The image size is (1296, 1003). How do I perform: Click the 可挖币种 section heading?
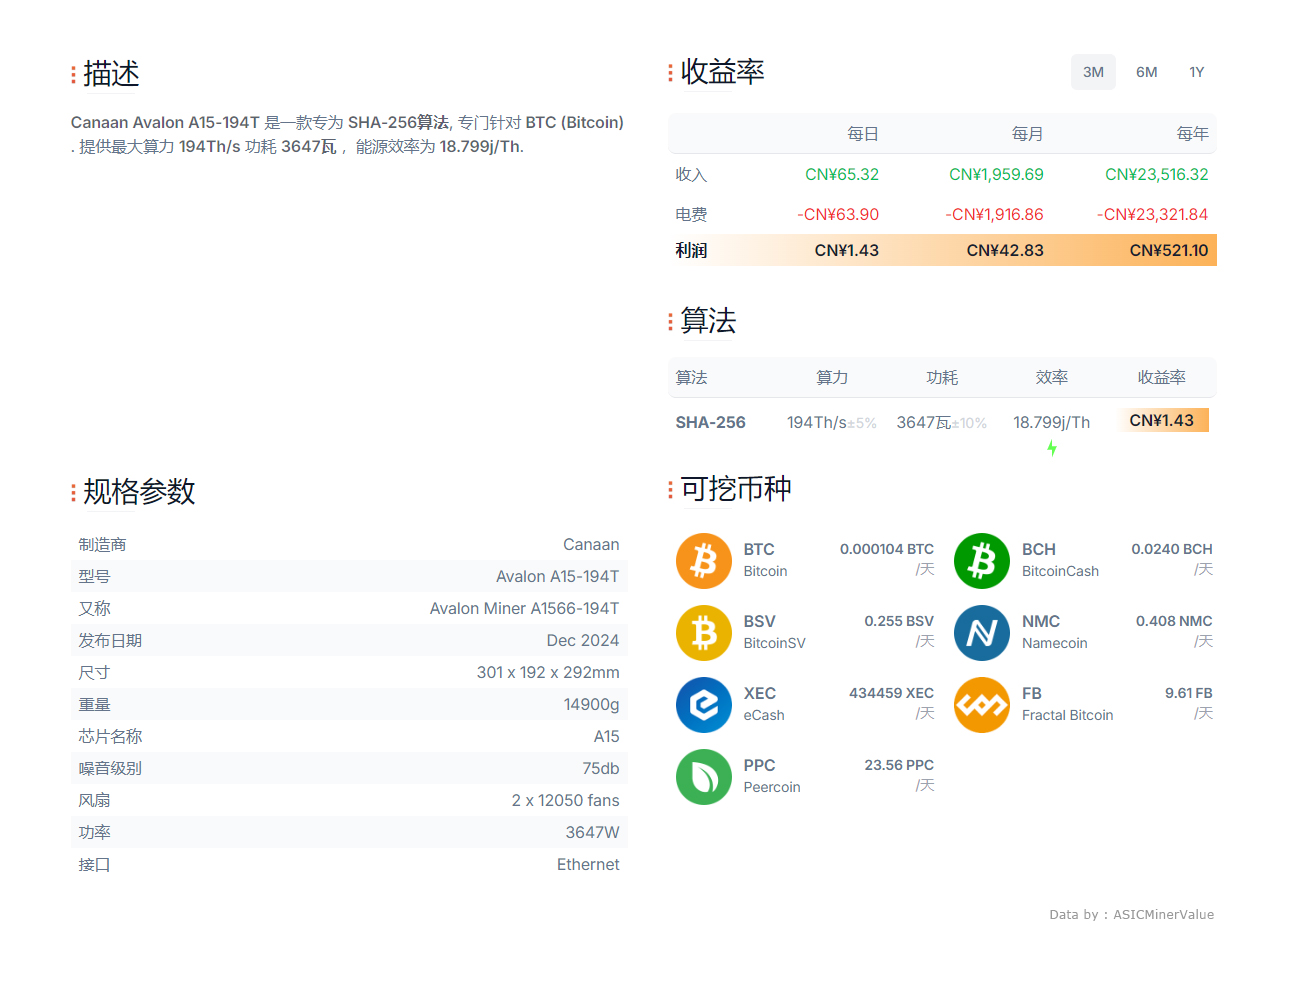click(x=736, y=489)
